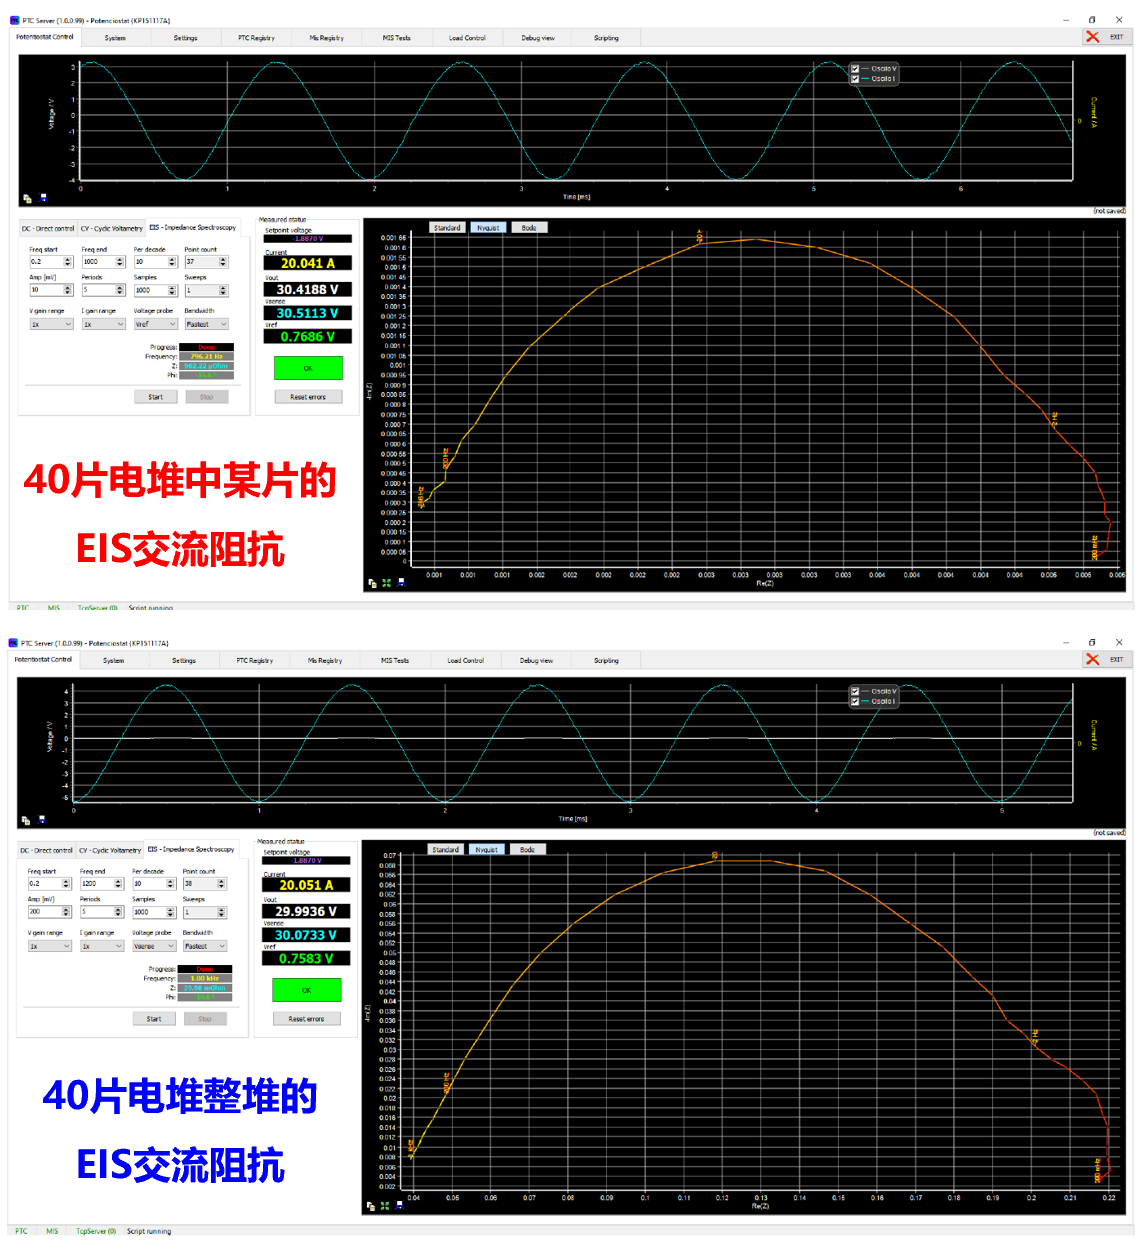Click Freq end stepper arrows in top window
The height and width of the screenshot is (1245, 1145).
[x=120, y=262]
